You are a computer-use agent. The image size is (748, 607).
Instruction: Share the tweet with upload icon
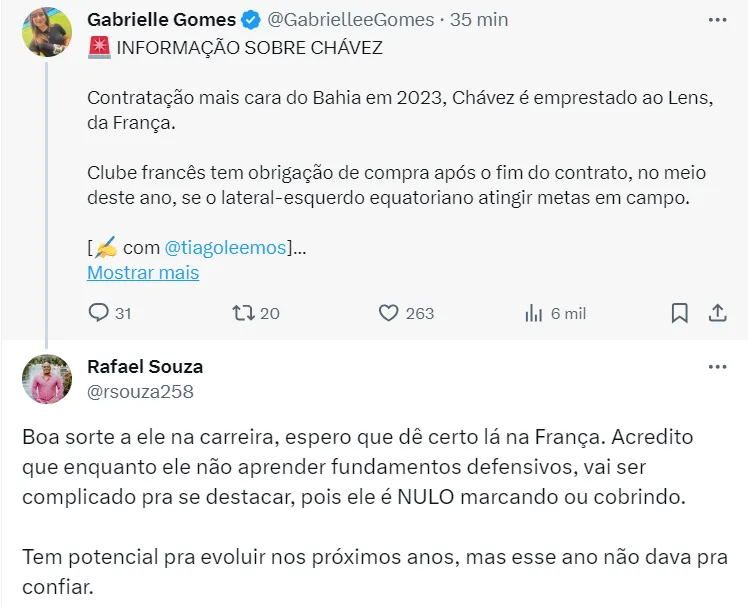click(x=717, y=313)
